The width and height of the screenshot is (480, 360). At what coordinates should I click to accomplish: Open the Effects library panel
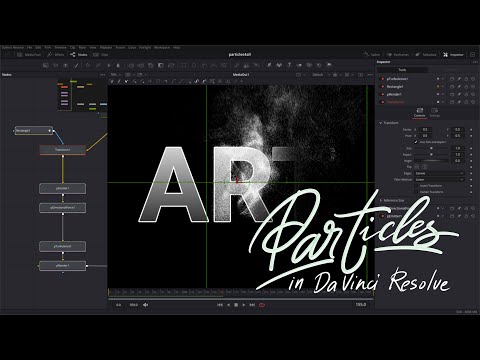pos(56,55)
